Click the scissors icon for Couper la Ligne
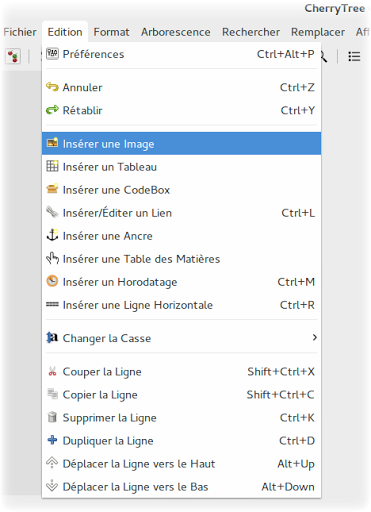Image resolution: width=371 pixels, height=512 pixels. (x=52, y=371)
